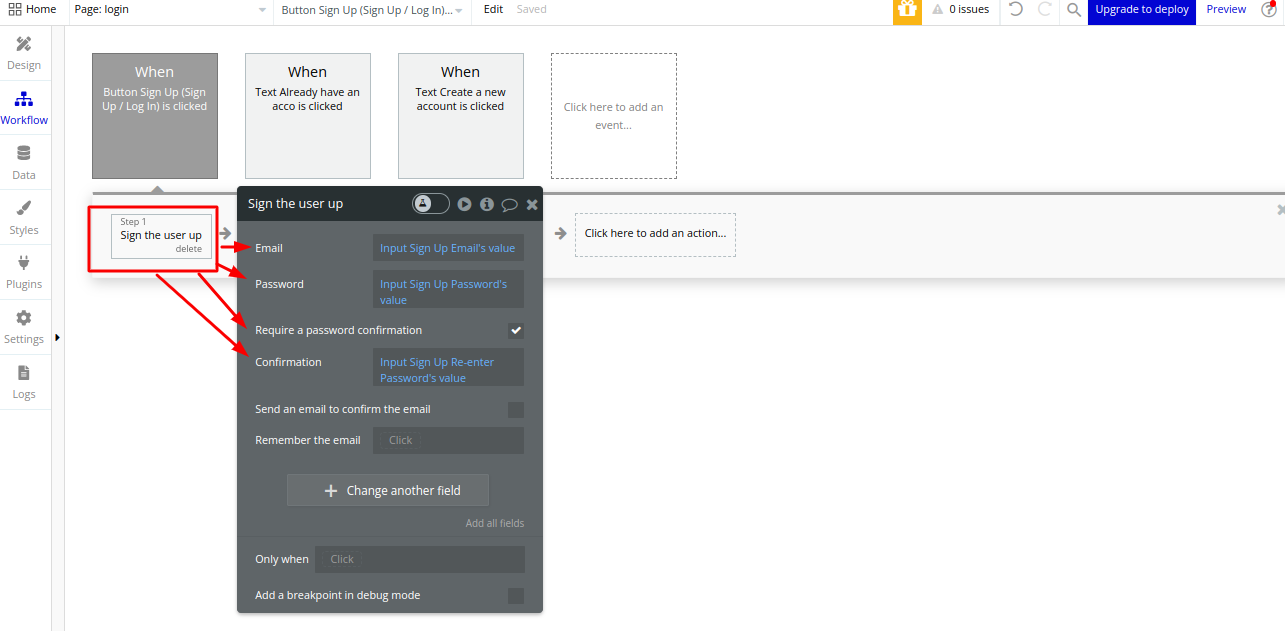Open the Design tab in sidebar
The height and width of the screenshot is (631, 1285).
[24, 54]
